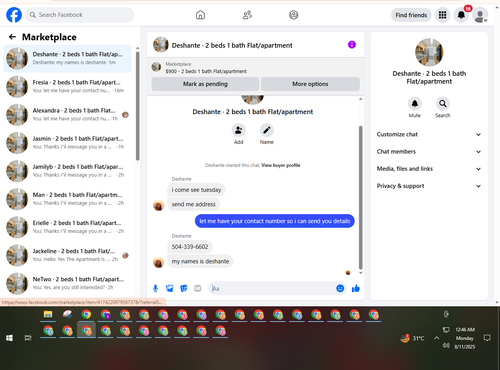The width and height of the screenshot is (500, 370).
Task: Attach a file with the photo icon
Action: [170, 288]
